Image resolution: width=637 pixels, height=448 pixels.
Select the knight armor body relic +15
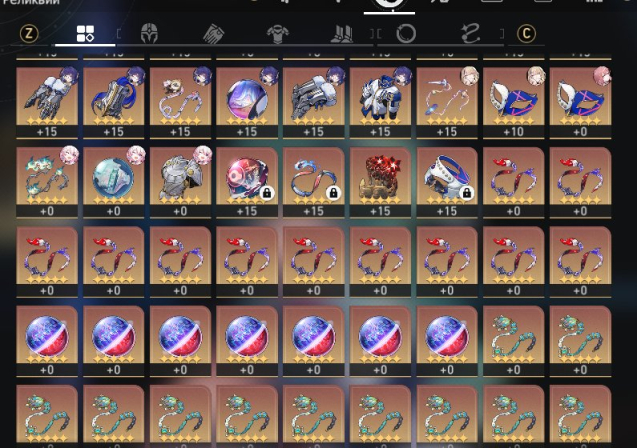(x=380, y=103)
